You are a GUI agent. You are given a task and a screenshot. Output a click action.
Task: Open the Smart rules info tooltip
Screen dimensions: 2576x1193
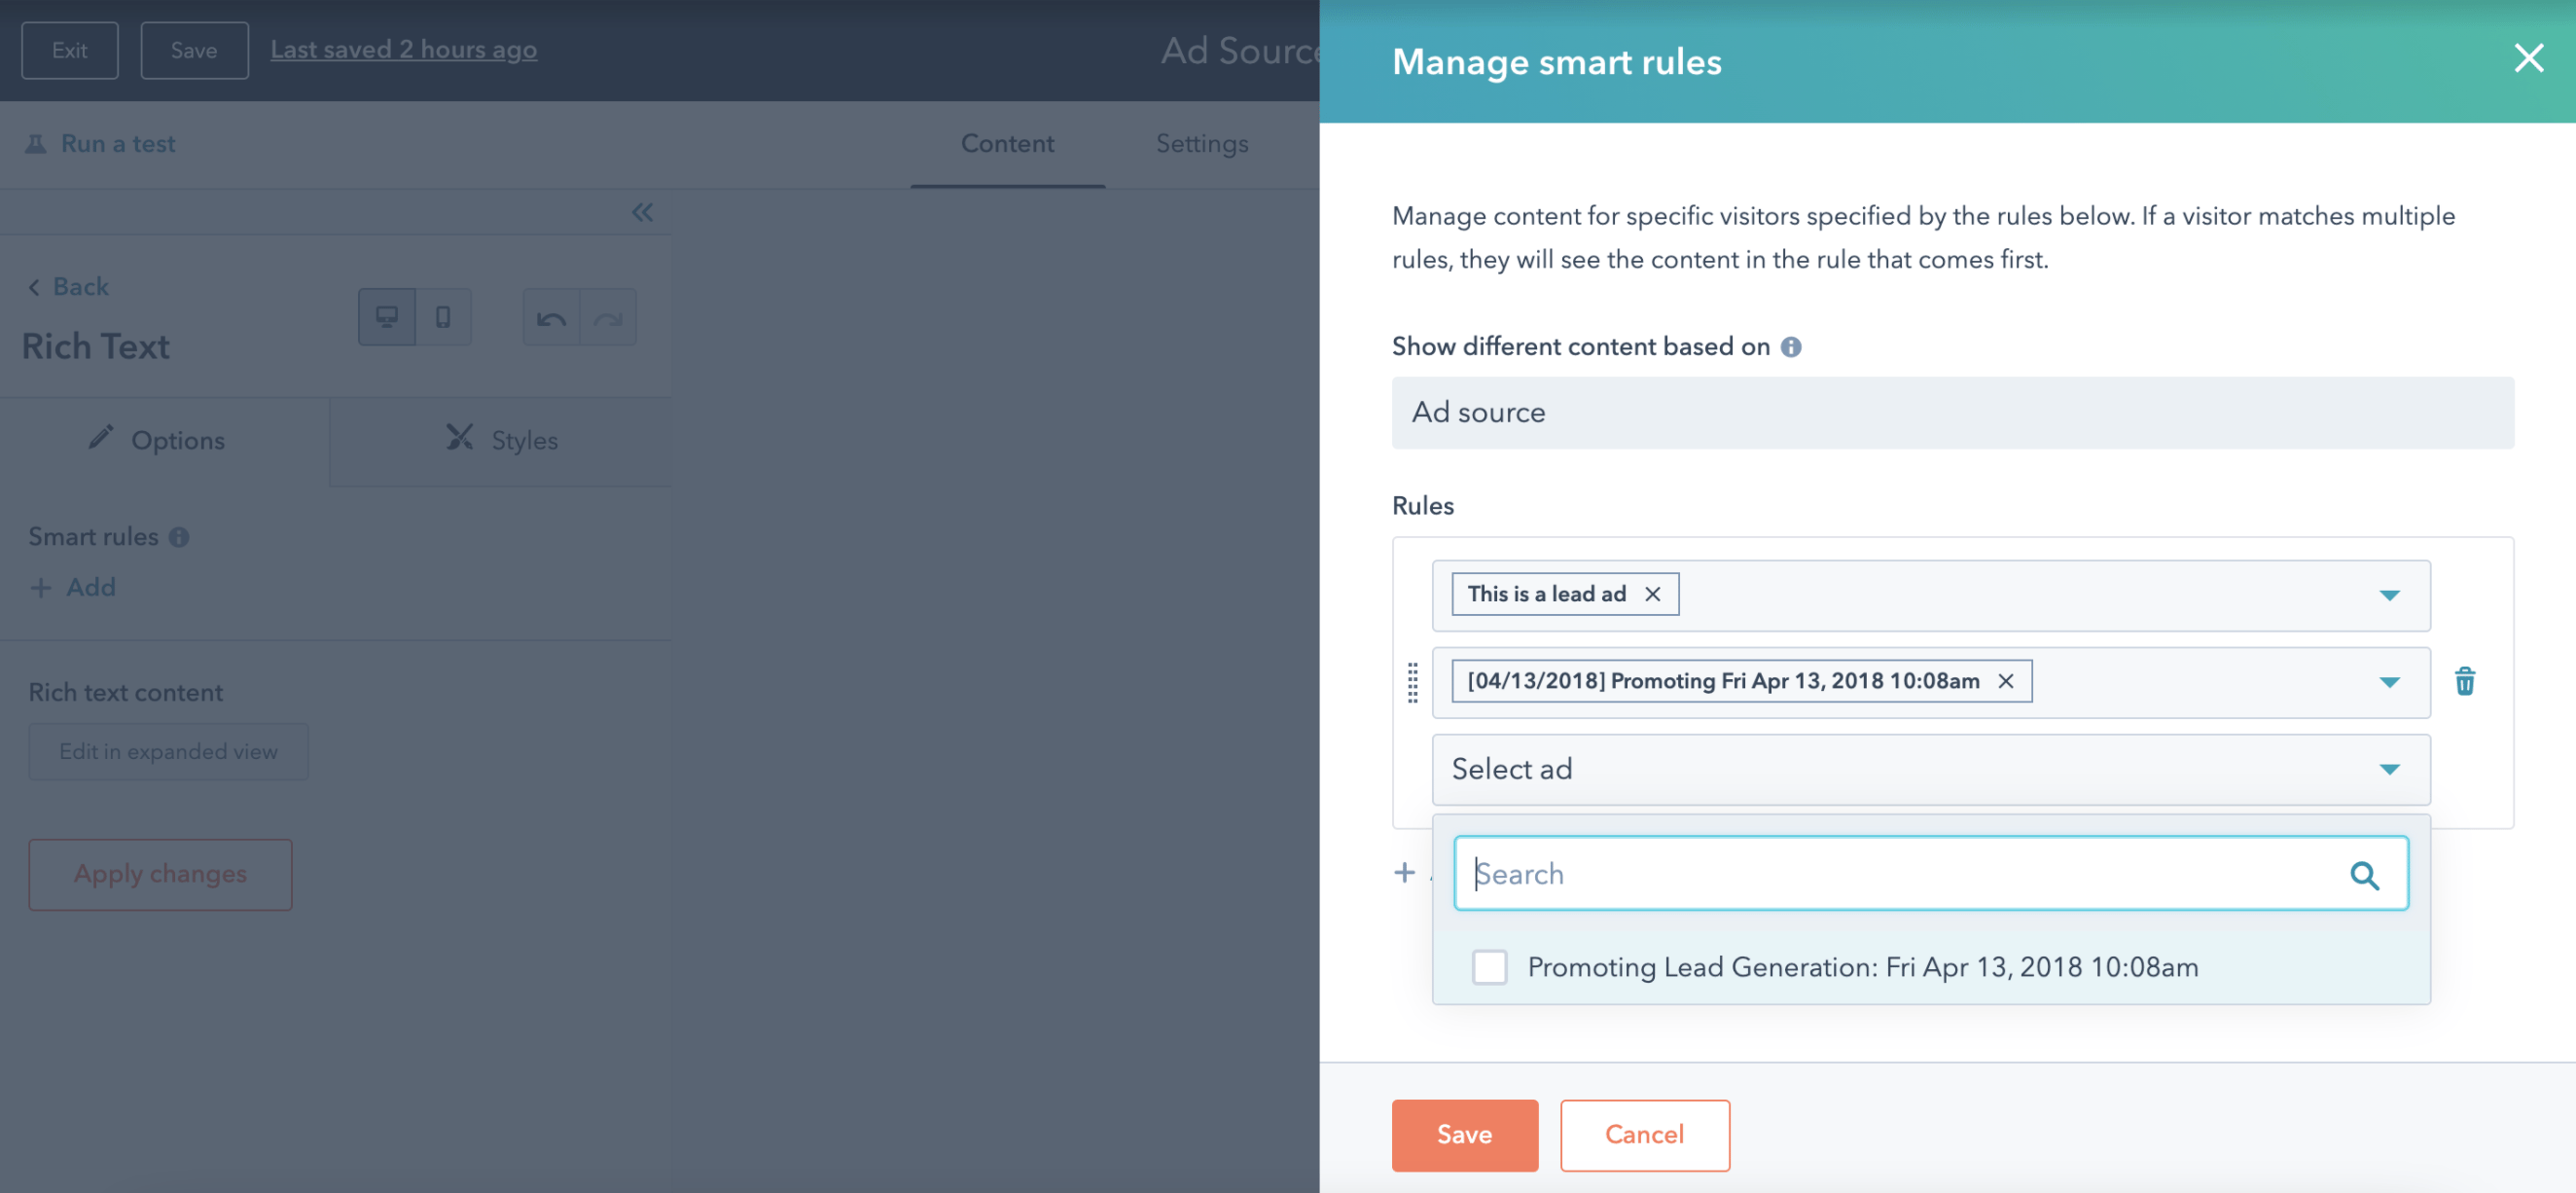pyautogui.click(x=180, y=537)
